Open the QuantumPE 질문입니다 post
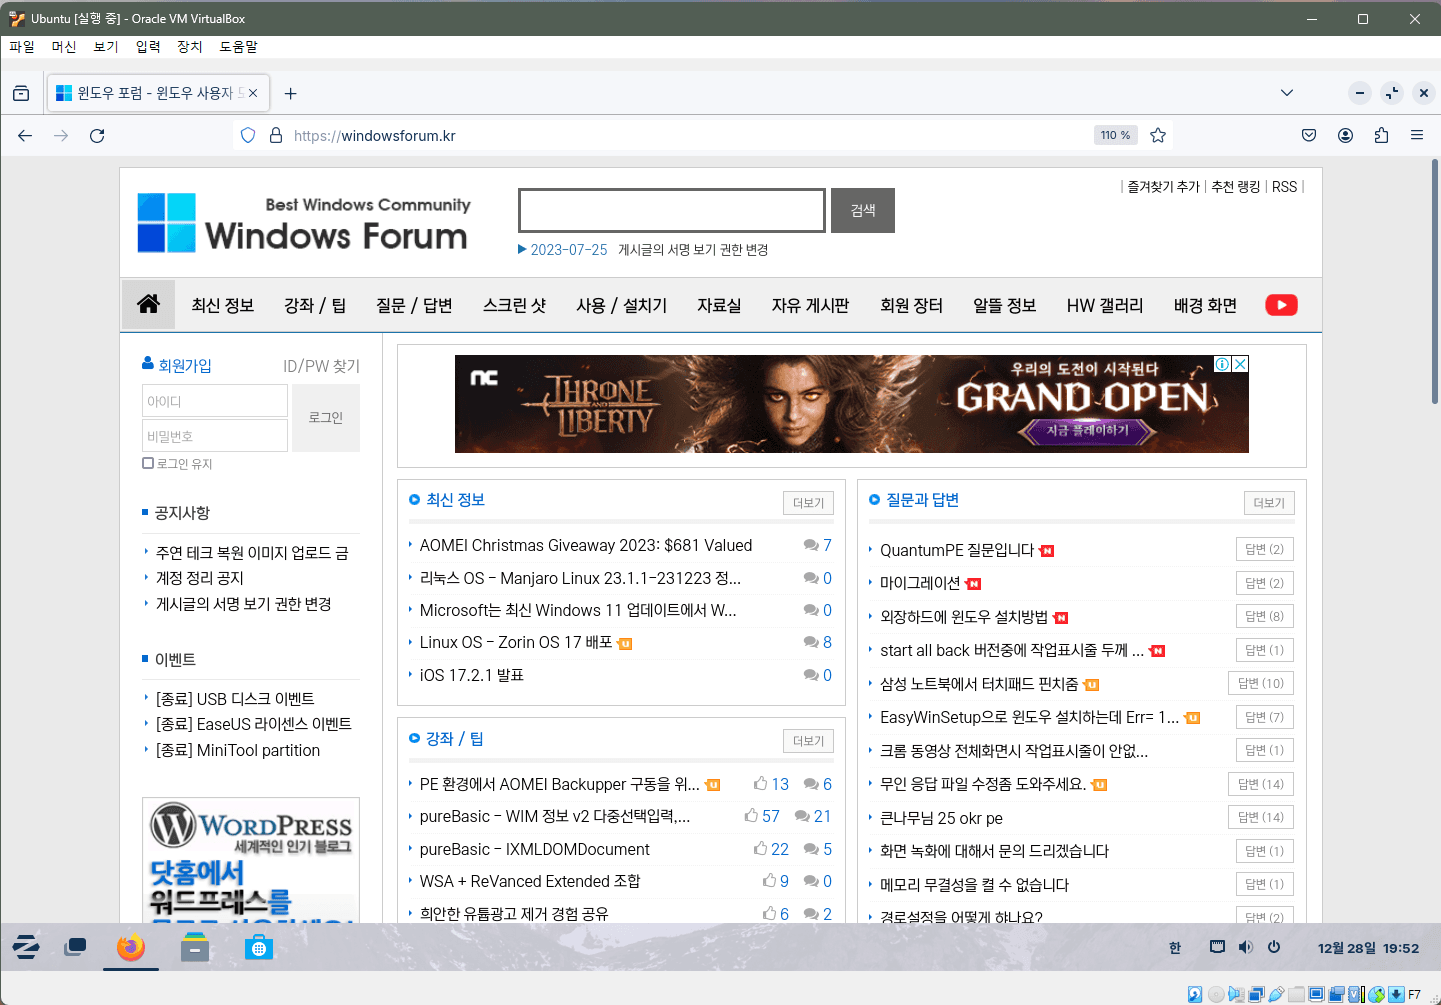 point(957,550)
